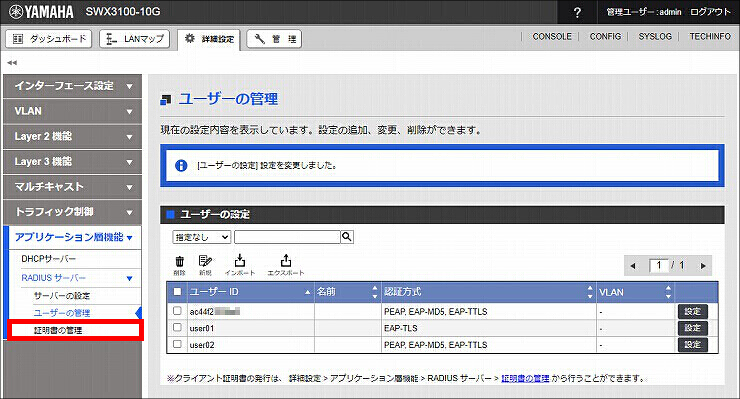This screenshot has width=740, height=399.
Task: Toggle select-all checkbox in table header
Action: coord(177,292)
